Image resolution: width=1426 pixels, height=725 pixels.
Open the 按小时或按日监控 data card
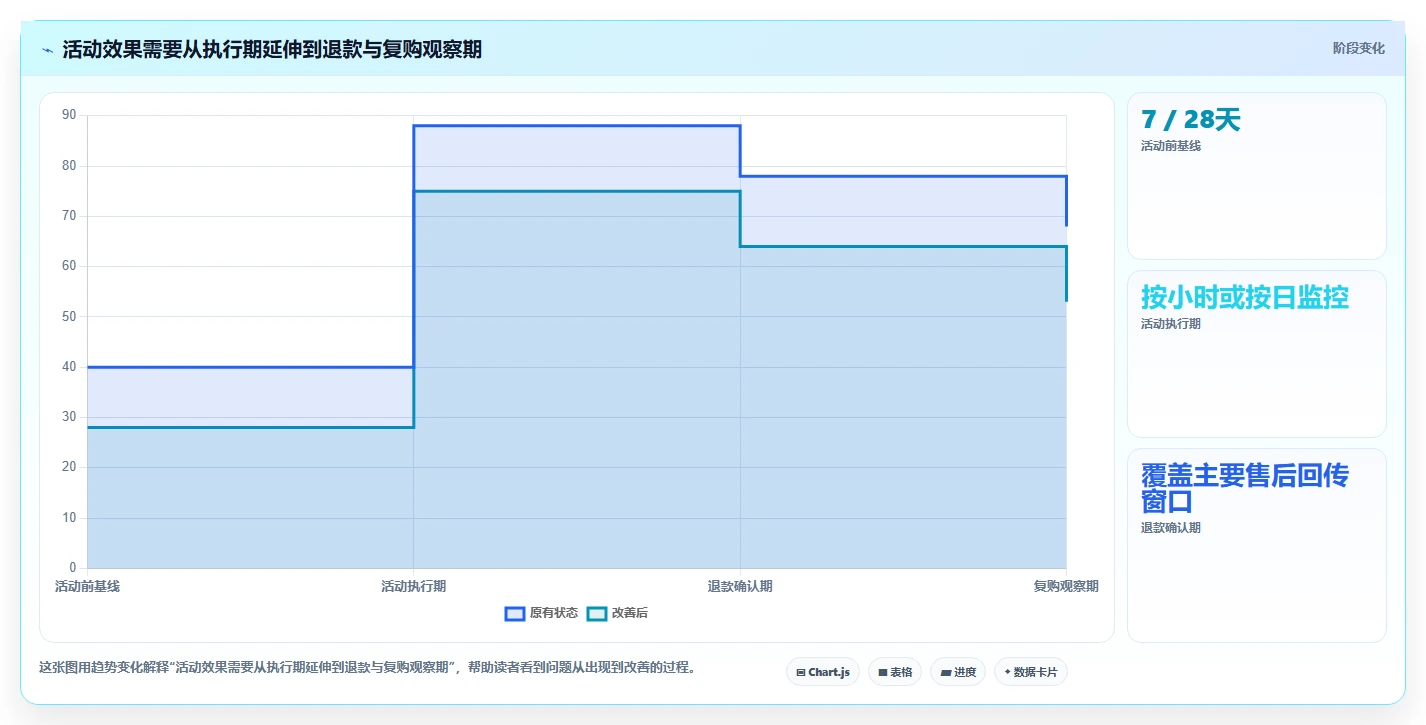1257,354
